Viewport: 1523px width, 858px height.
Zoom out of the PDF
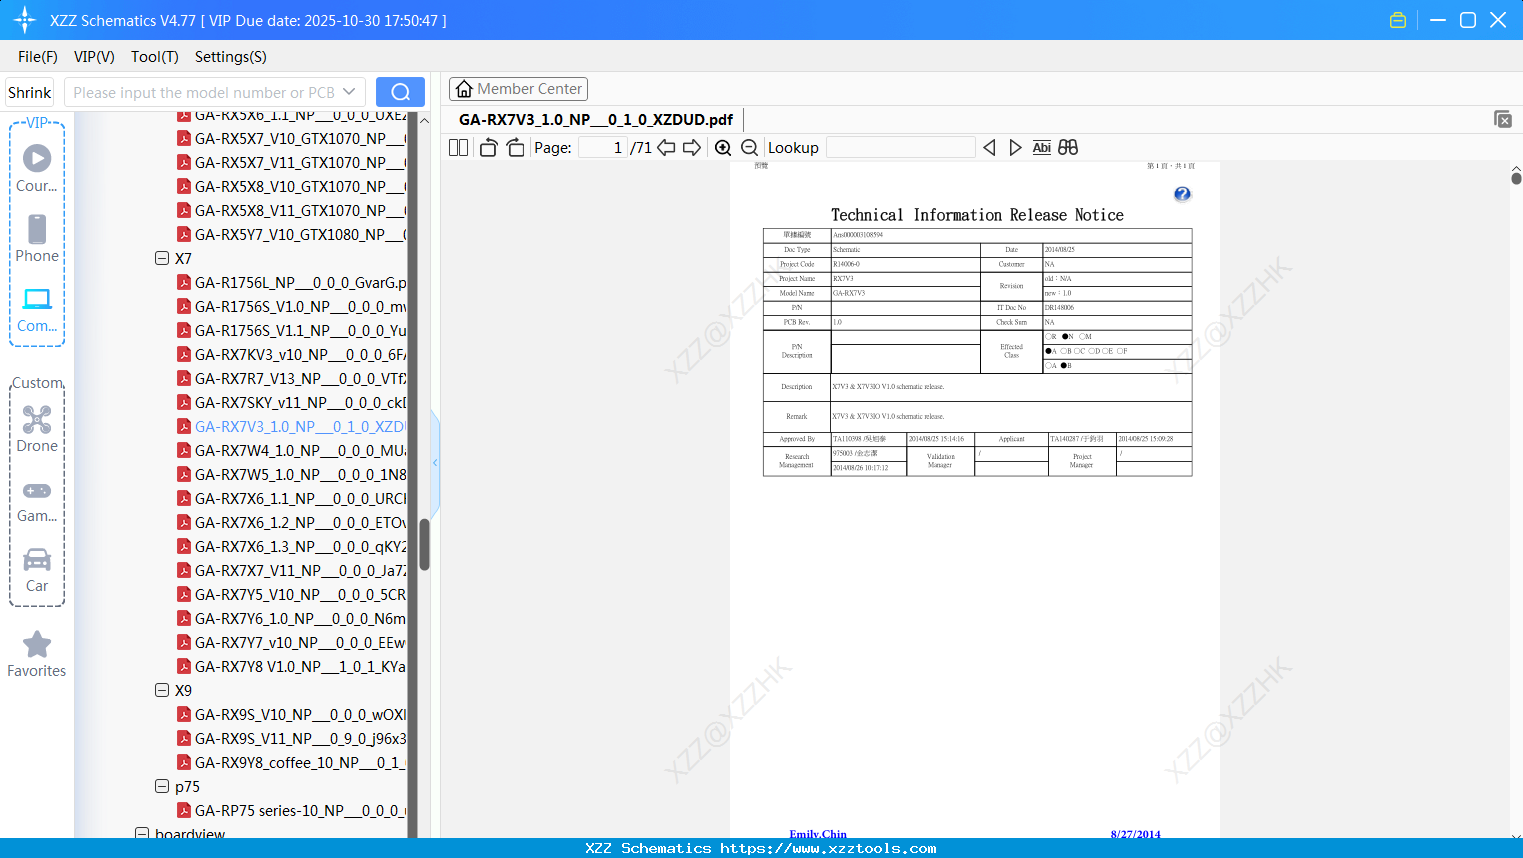(749, 147)
